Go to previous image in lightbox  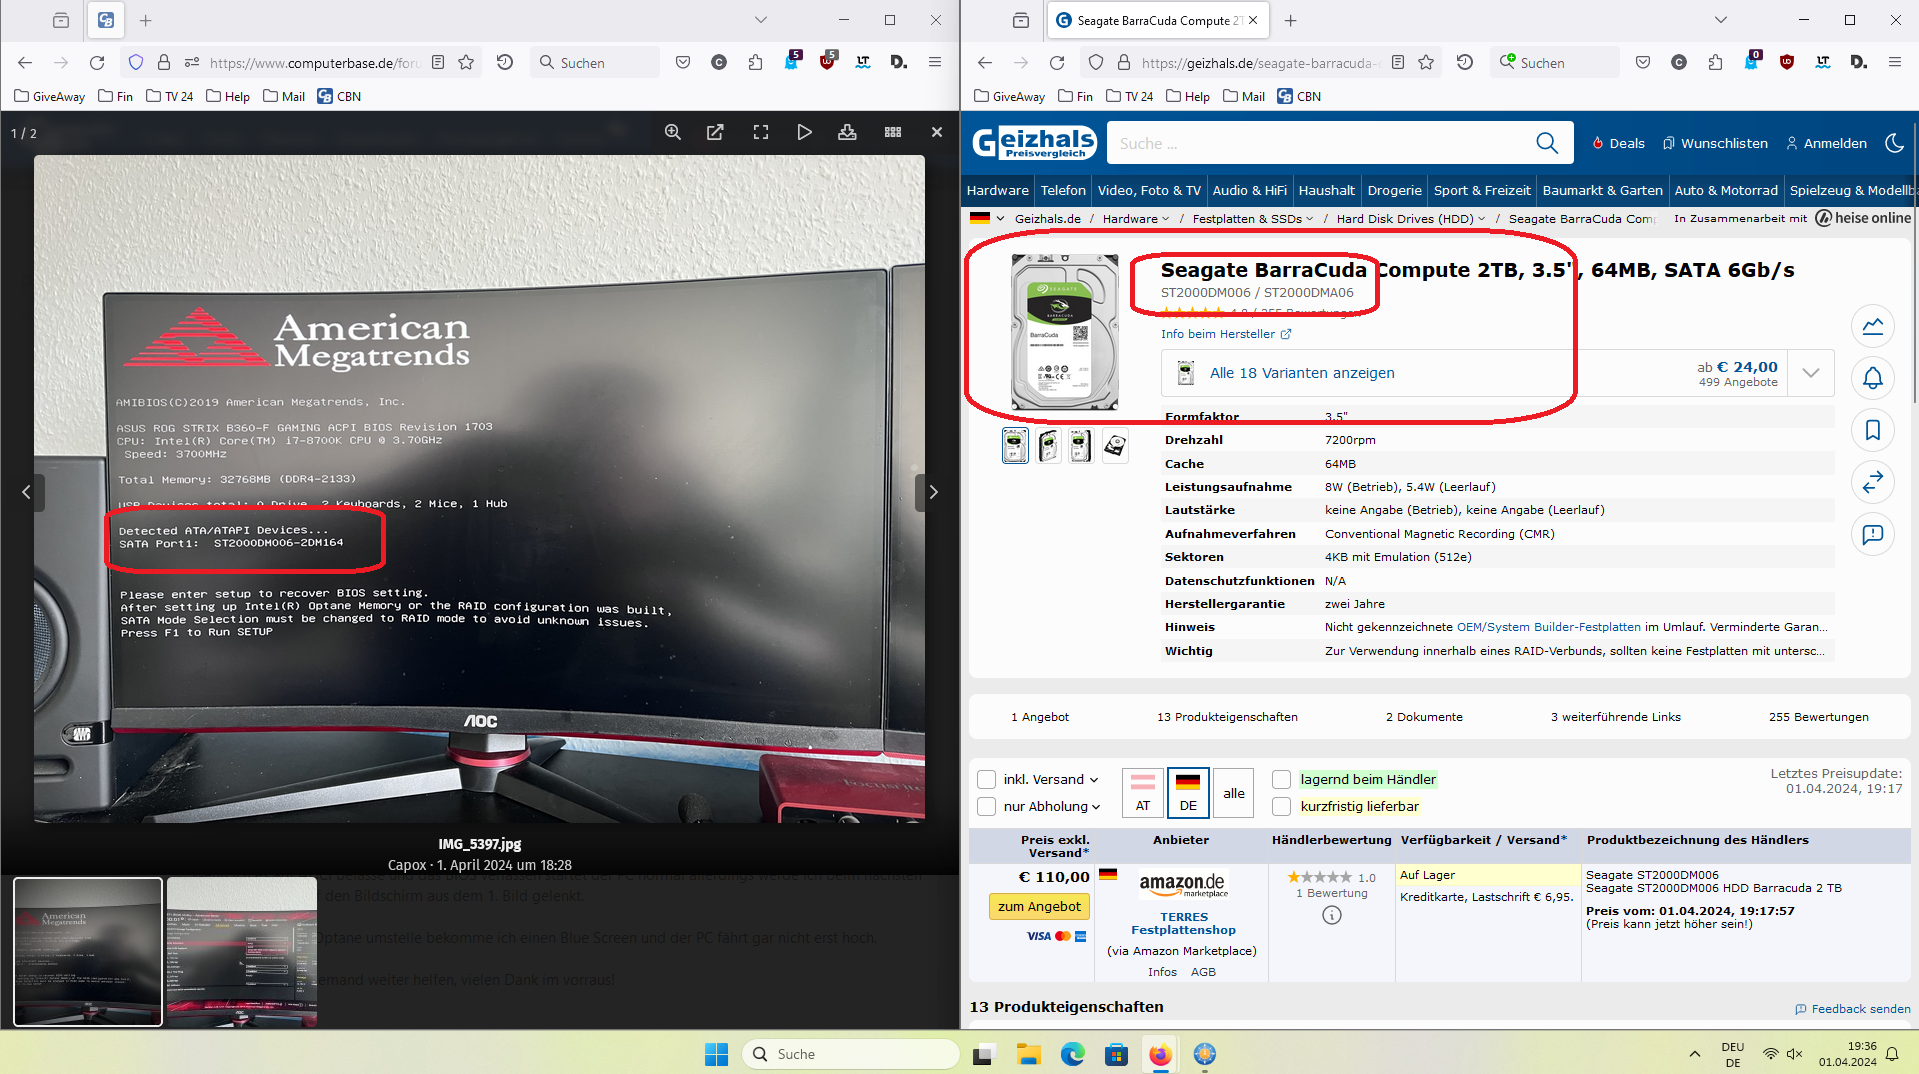(x=27, y=492)
